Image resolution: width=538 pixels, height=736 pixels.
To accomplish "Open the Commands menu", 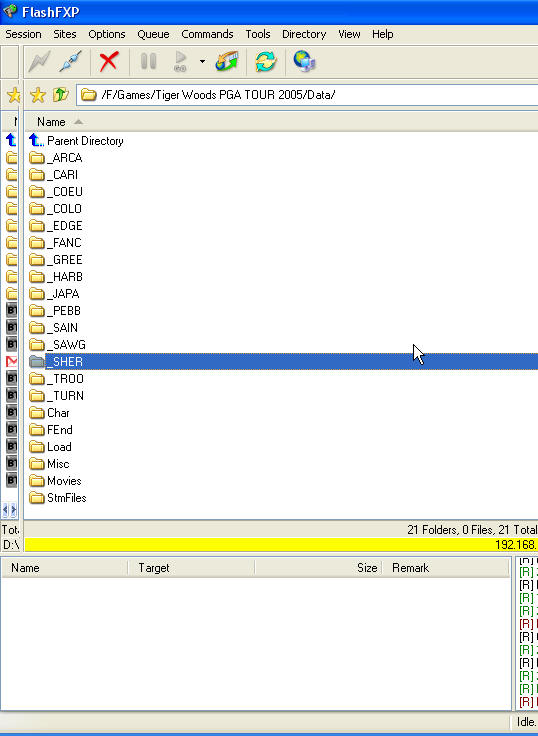I will (207, 34).
